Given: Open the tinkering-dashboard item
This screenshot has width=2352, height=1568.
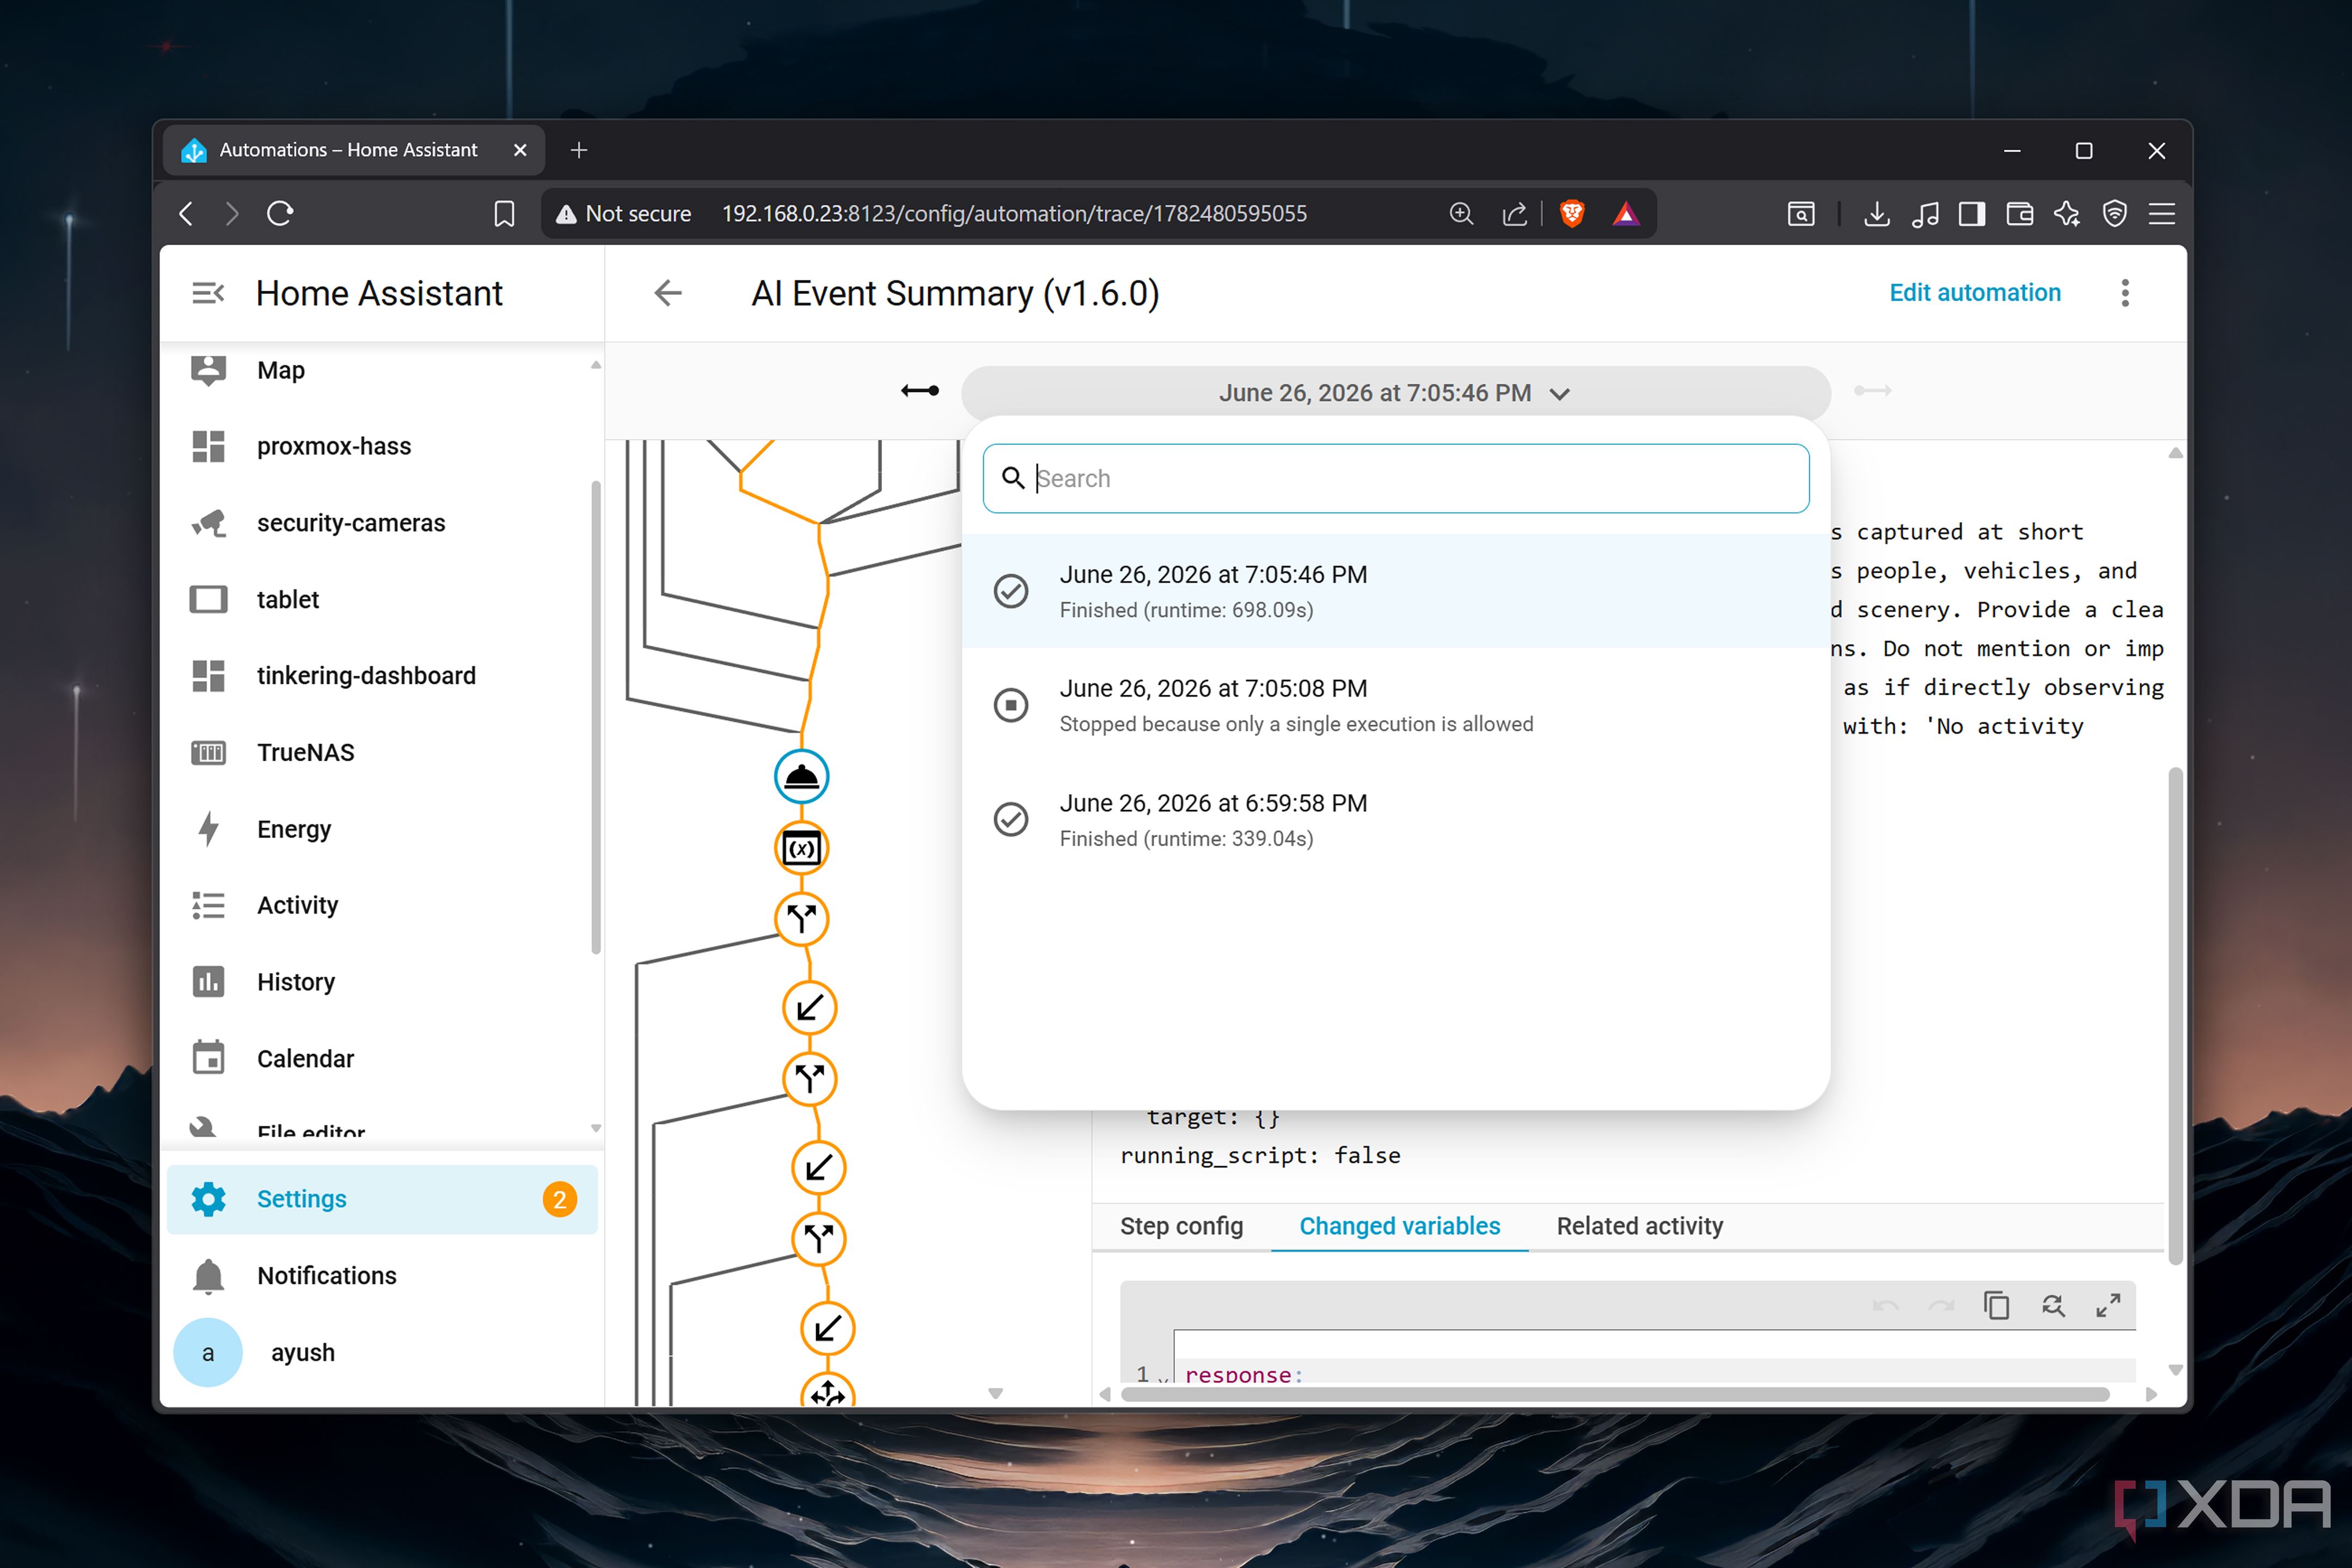Looking at the screenshot, I should click(x=382, y=676).
